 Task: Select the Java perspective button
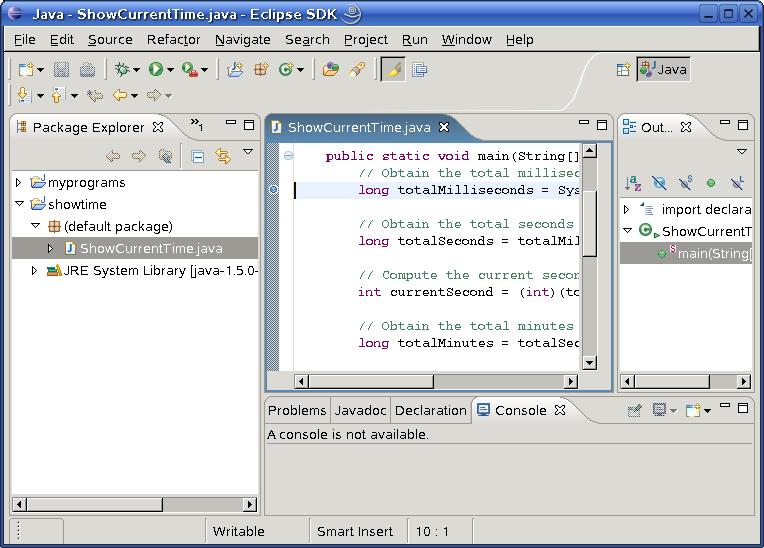coord(663,70)
